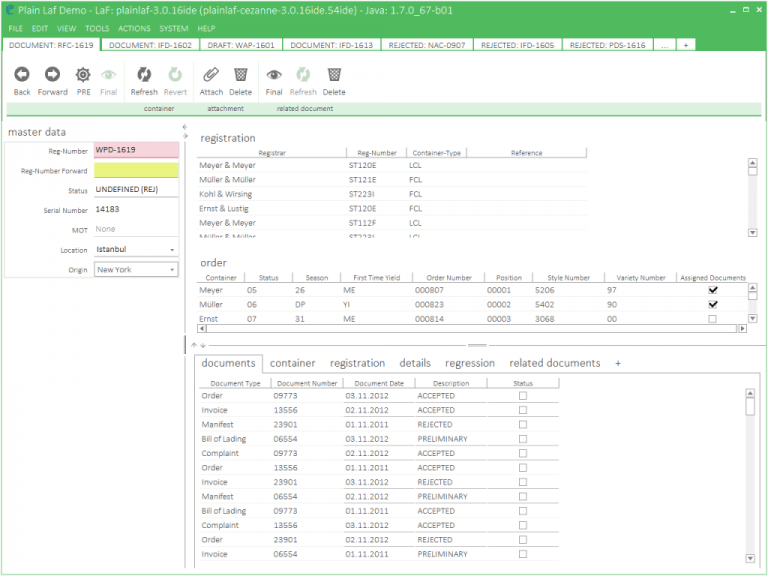This screenshot has height=576, width=768.
Task: Click the Attach paperclip icon
Action: (211, 74)
